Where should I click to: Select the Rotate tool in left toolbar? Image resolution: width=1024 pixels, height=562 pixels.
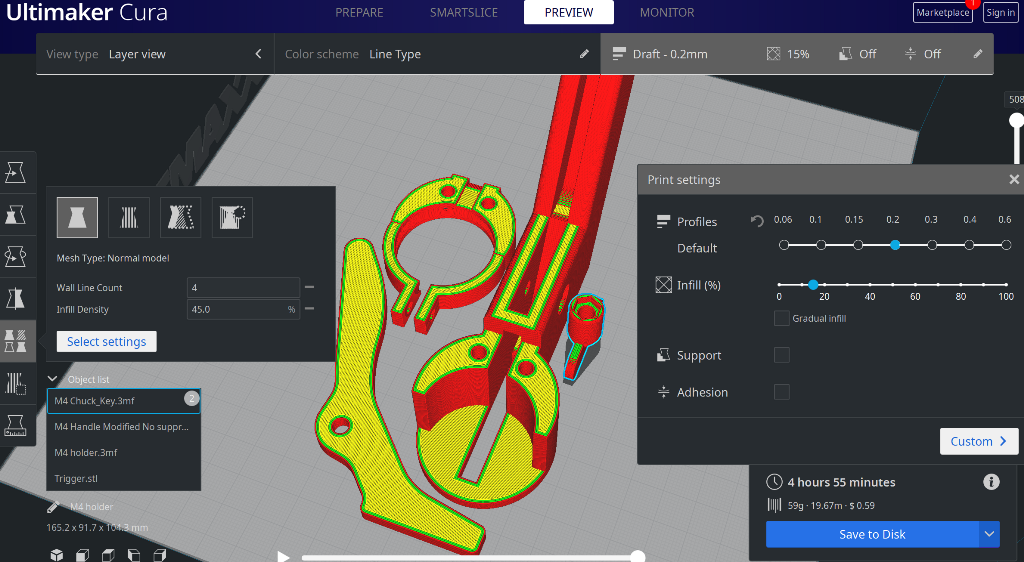click(16, 256)
